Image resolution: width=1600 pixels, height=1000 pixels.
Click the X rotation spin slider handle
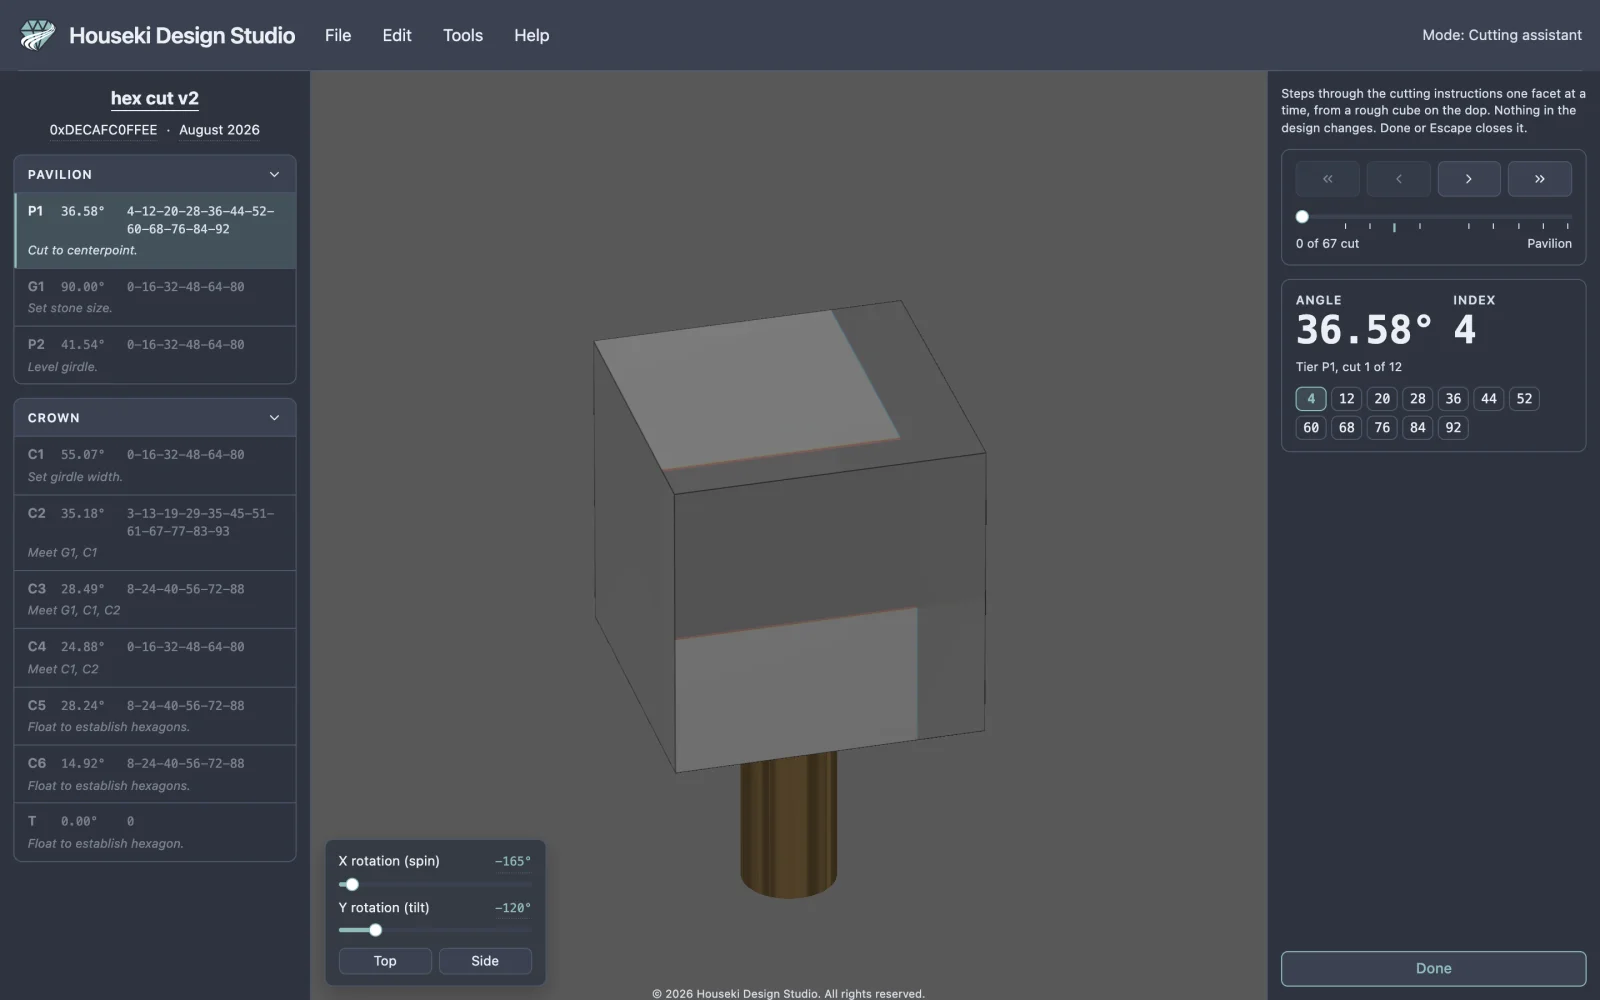352,884
